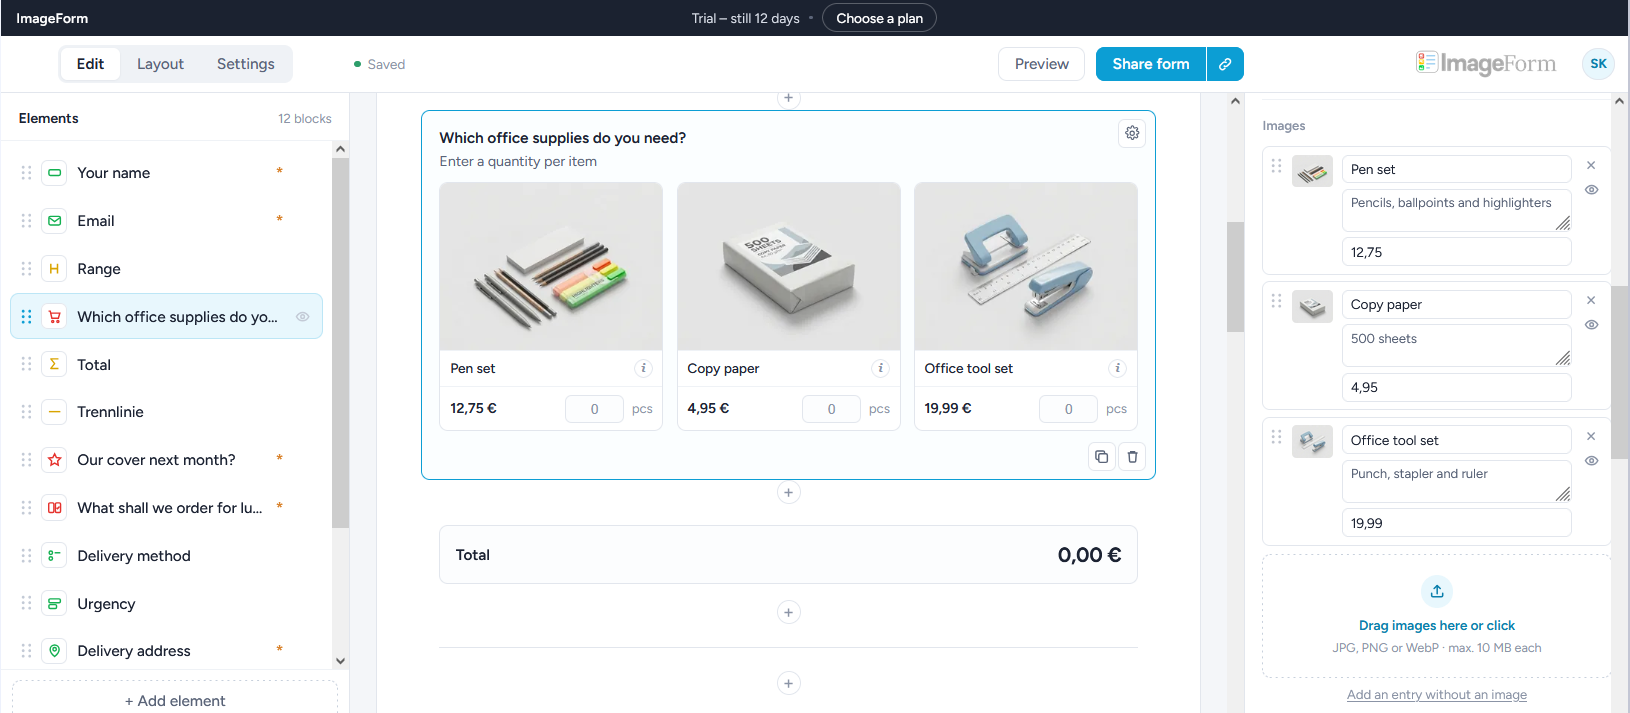The width and height of the screenshot is (1630, 713).
Task: Click the Delivery method element icon
Action: [x=55, y=555]
